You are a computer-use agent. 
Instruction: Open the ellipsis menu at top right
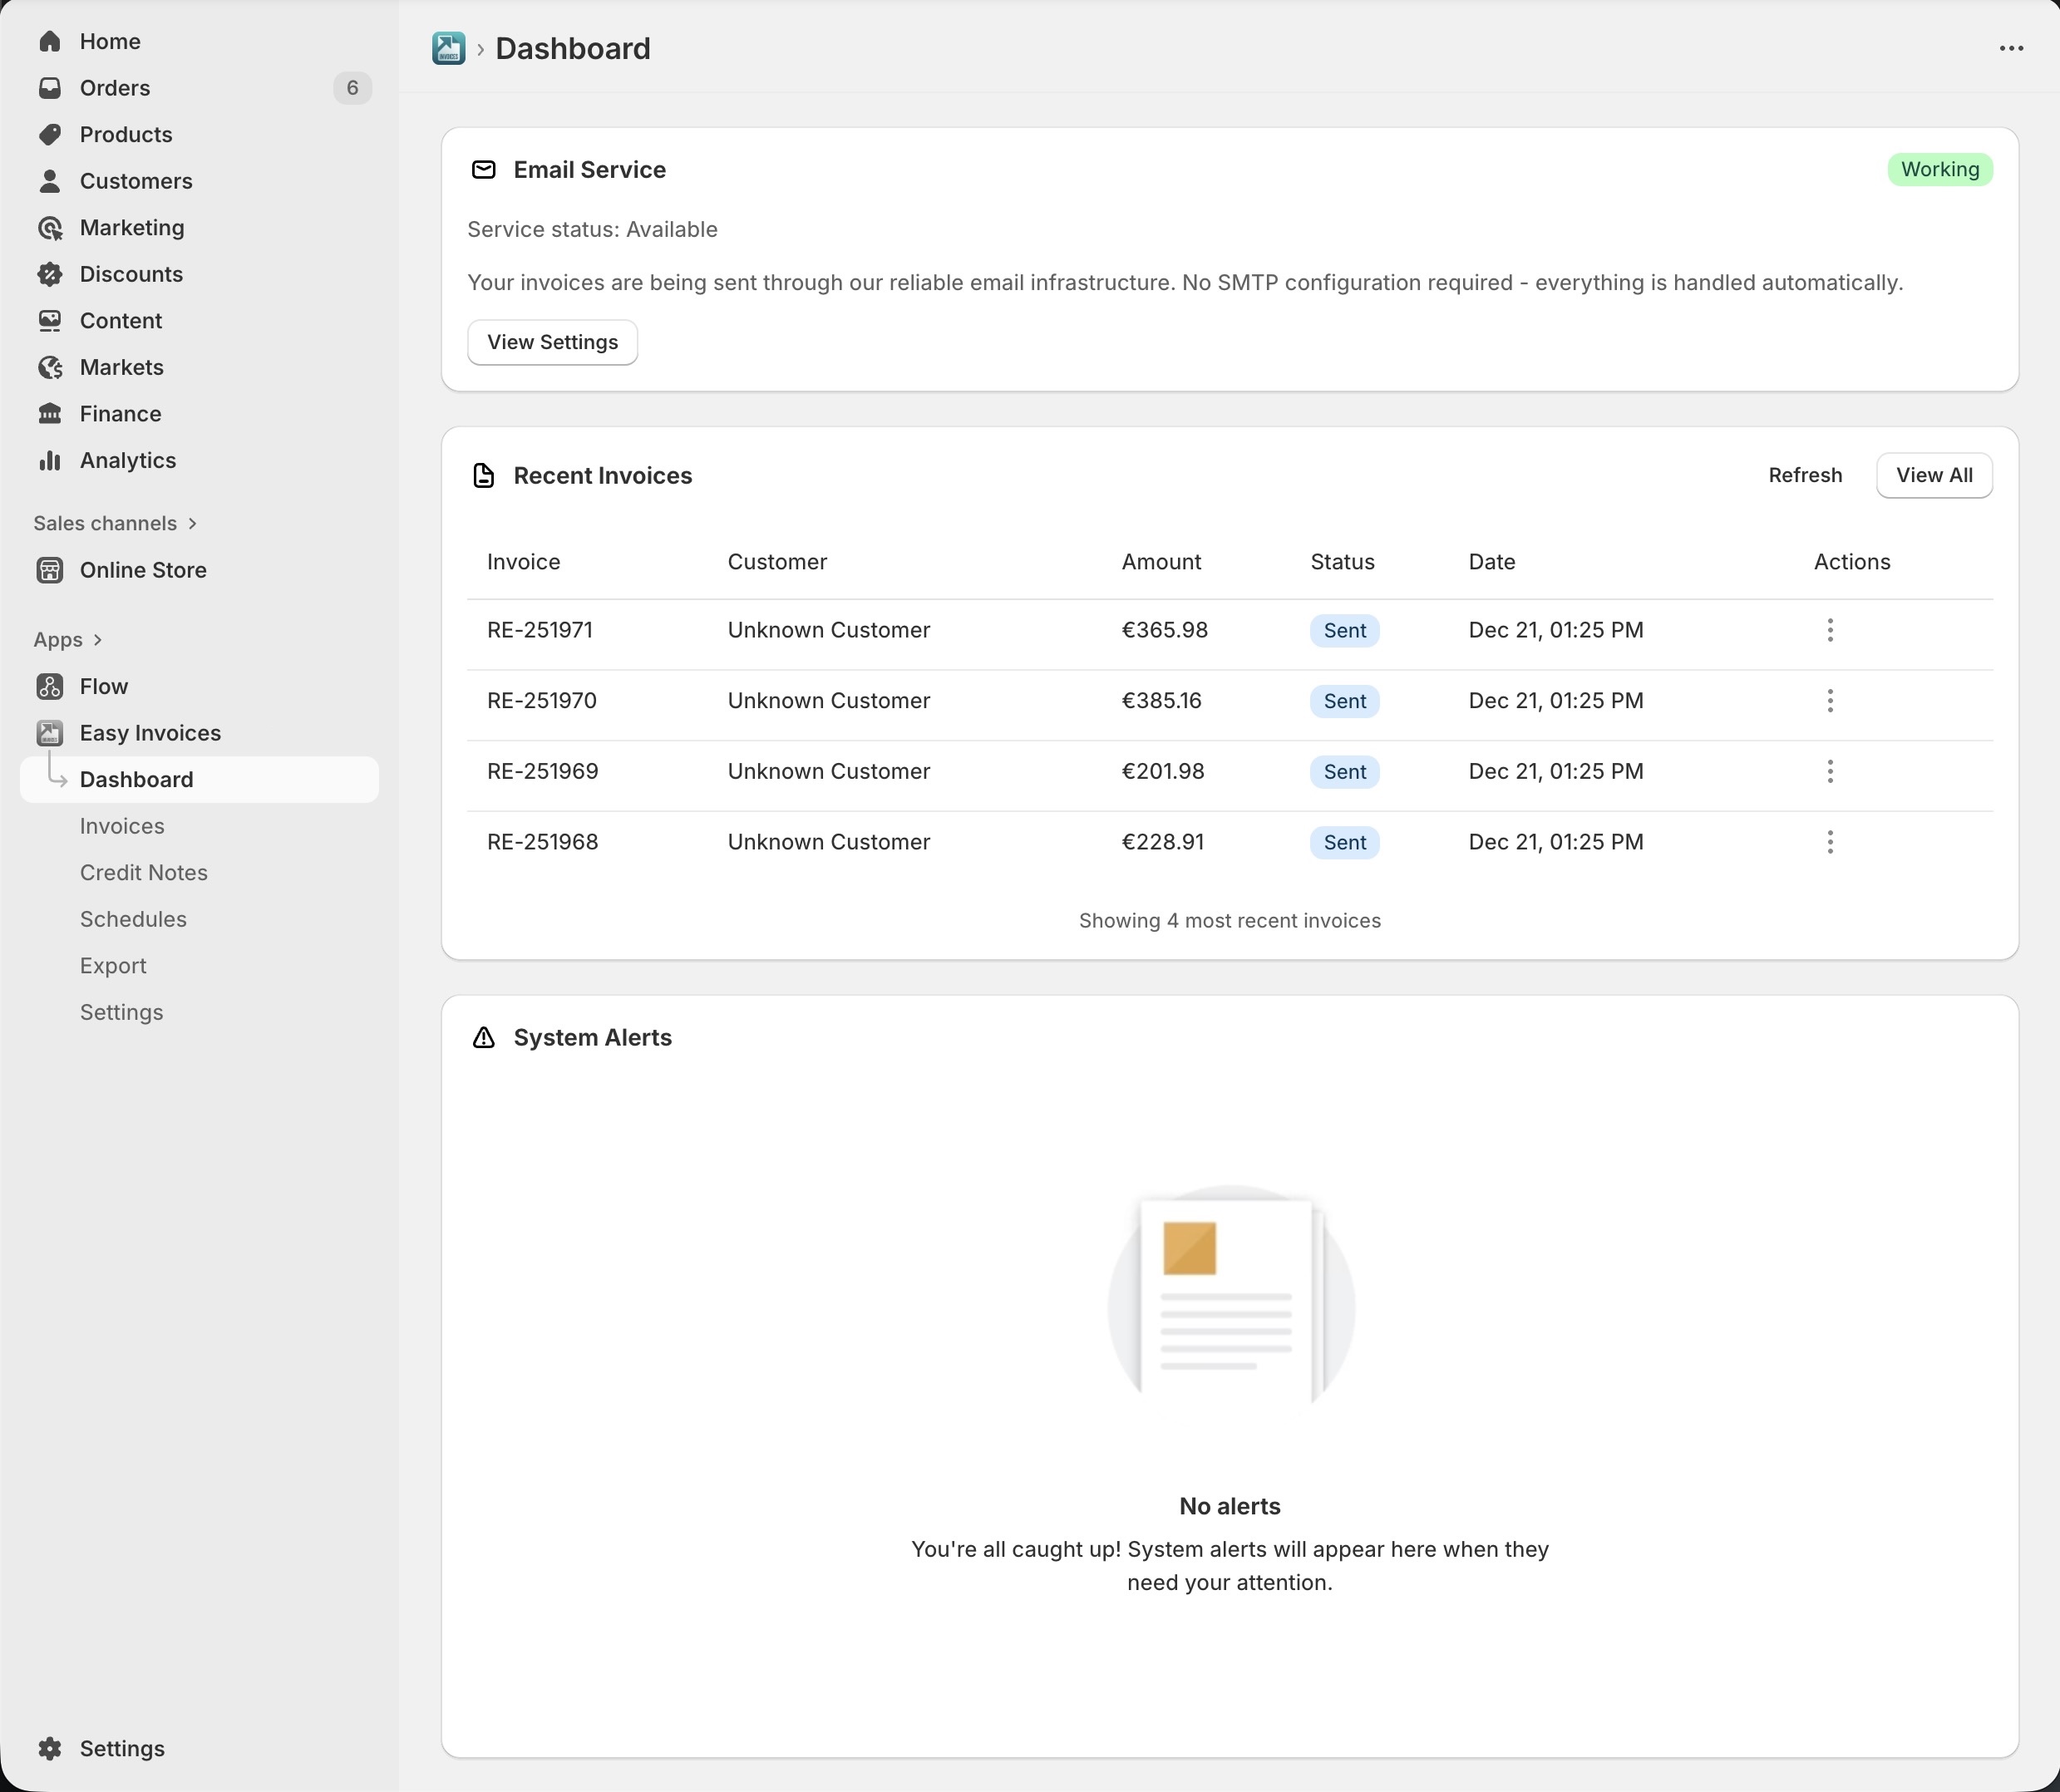tap(2012, 48)
